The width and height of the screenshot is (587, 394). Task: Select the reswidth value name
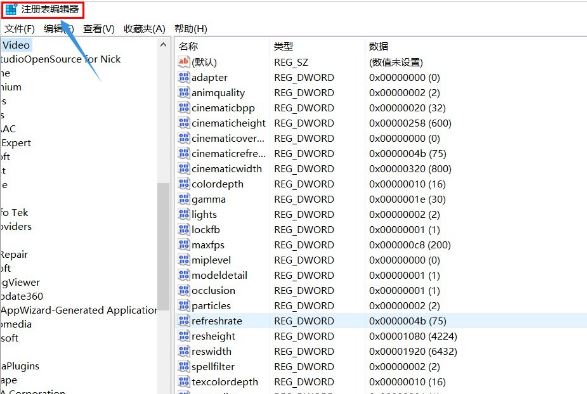[211, 351]
